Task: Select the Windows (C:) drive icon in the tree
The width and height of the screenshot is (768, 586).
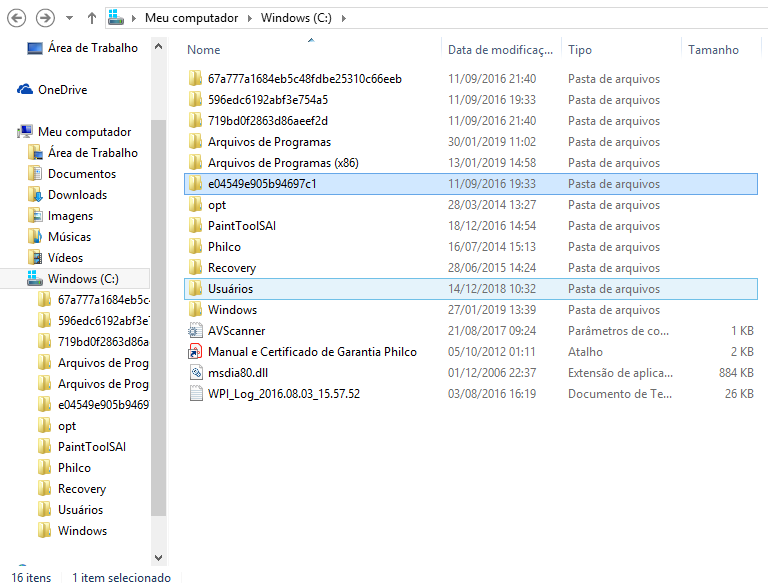Action: (35, 278)
